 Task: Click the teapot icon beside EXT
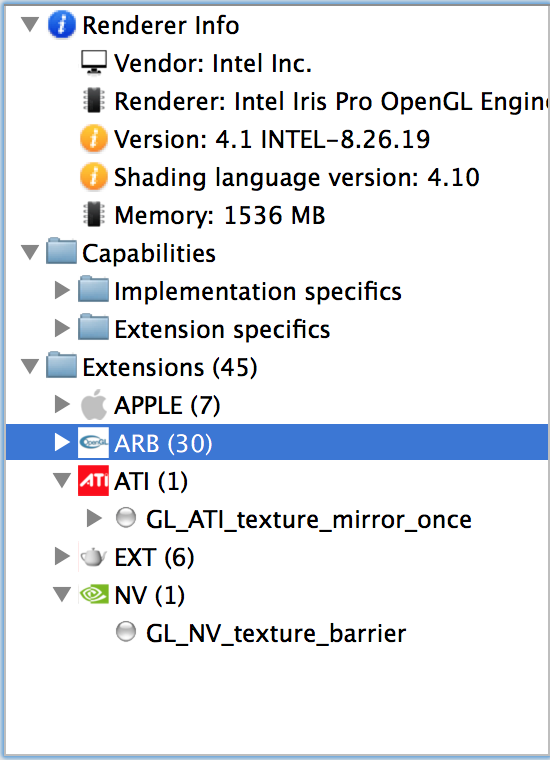tap(94, 556)
